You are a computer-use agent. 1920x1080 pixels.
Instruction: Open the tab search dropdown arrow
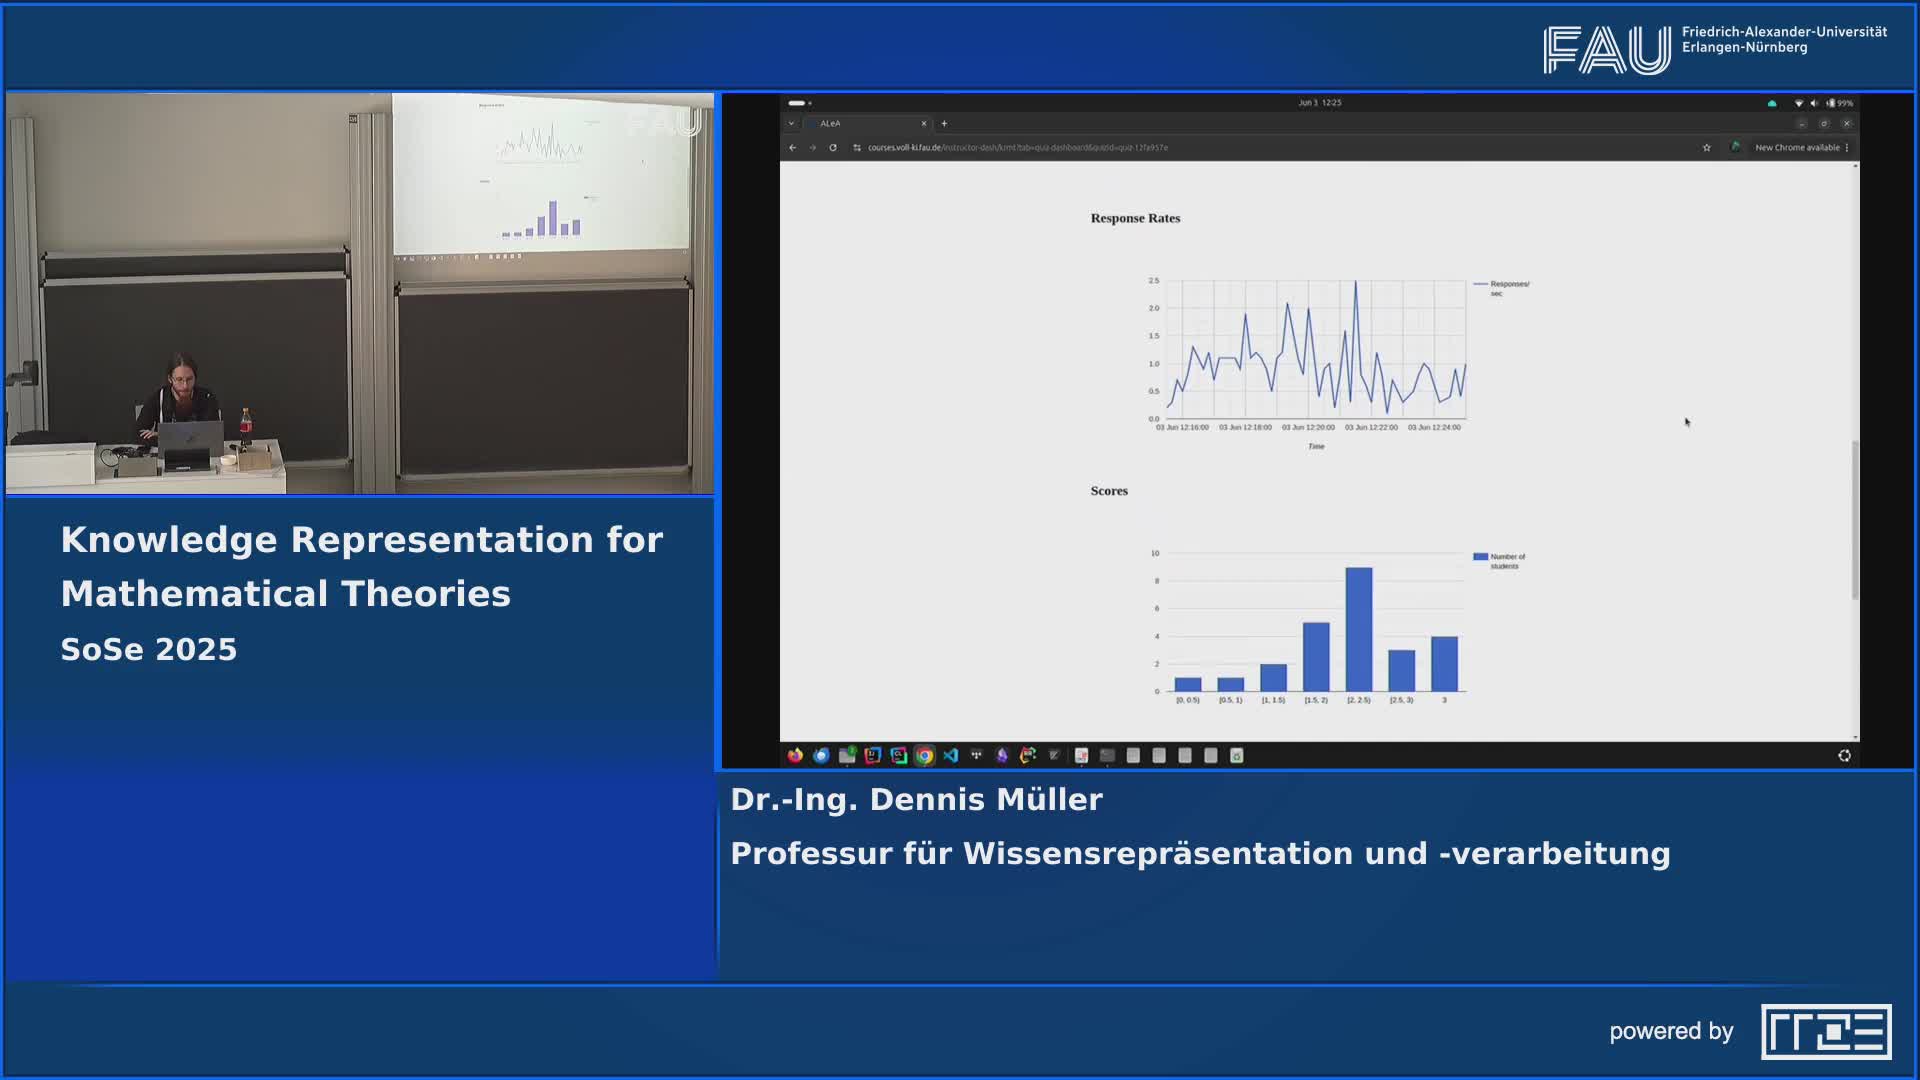coord(791,124)
